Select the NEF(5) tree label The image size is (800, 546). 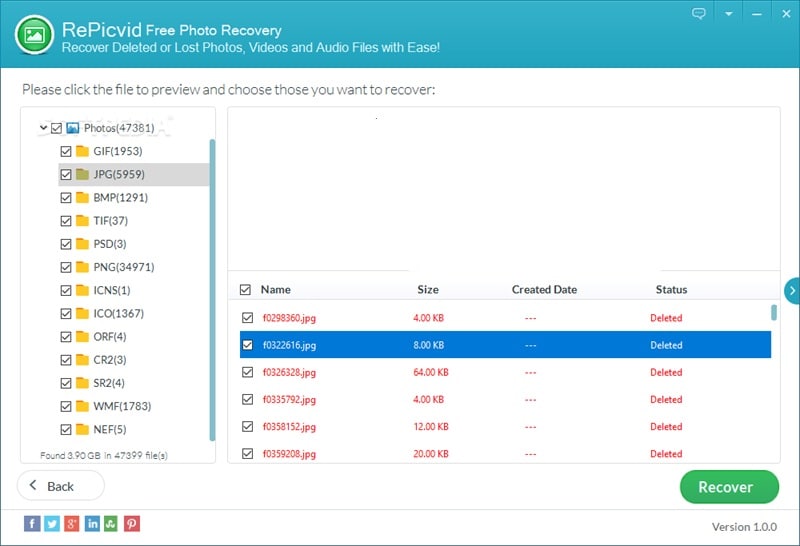pyautogui.click(x=110, y=429)
